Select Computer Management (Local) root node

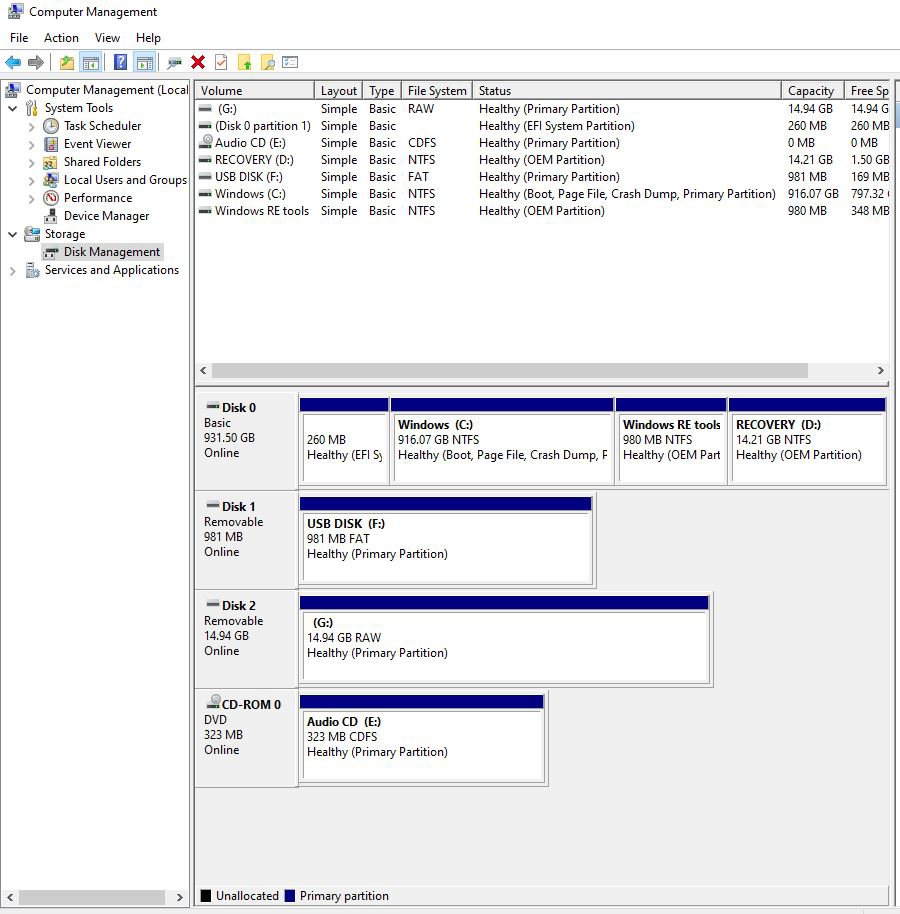(107, 90)
